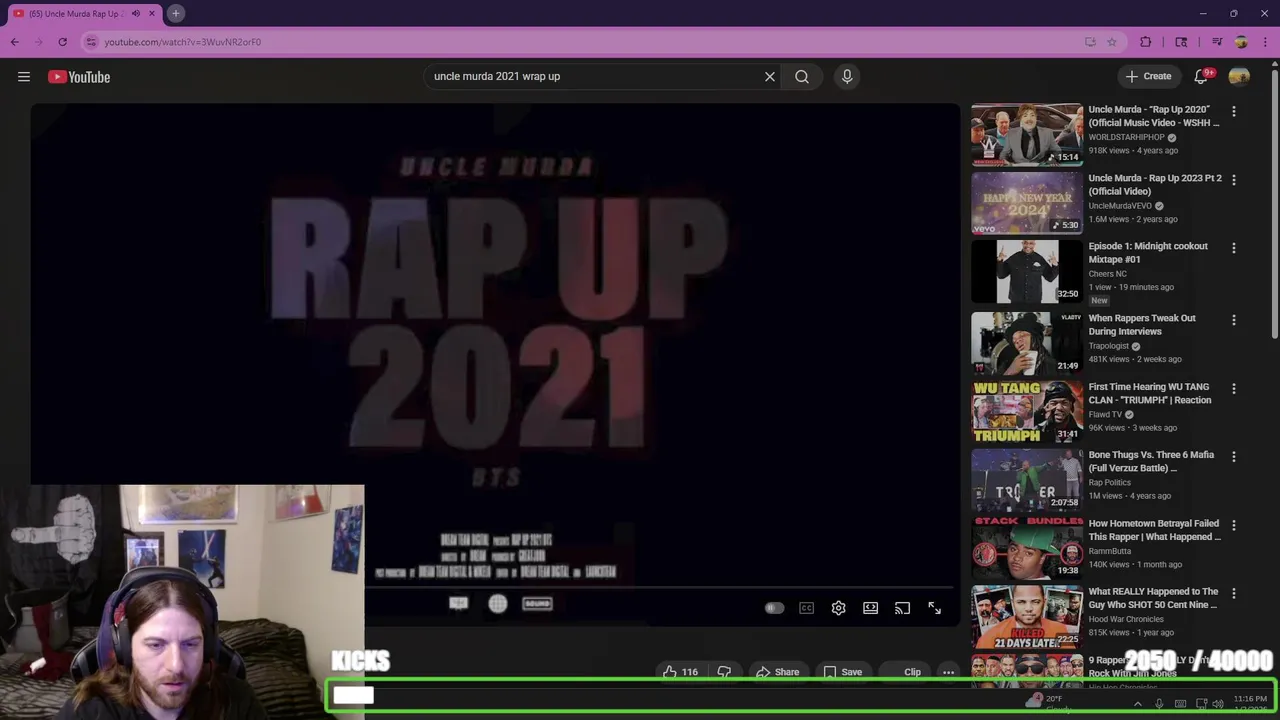Clear the search box with the X
This screenshot has width=1280, height=720.
tap(770, 77)
